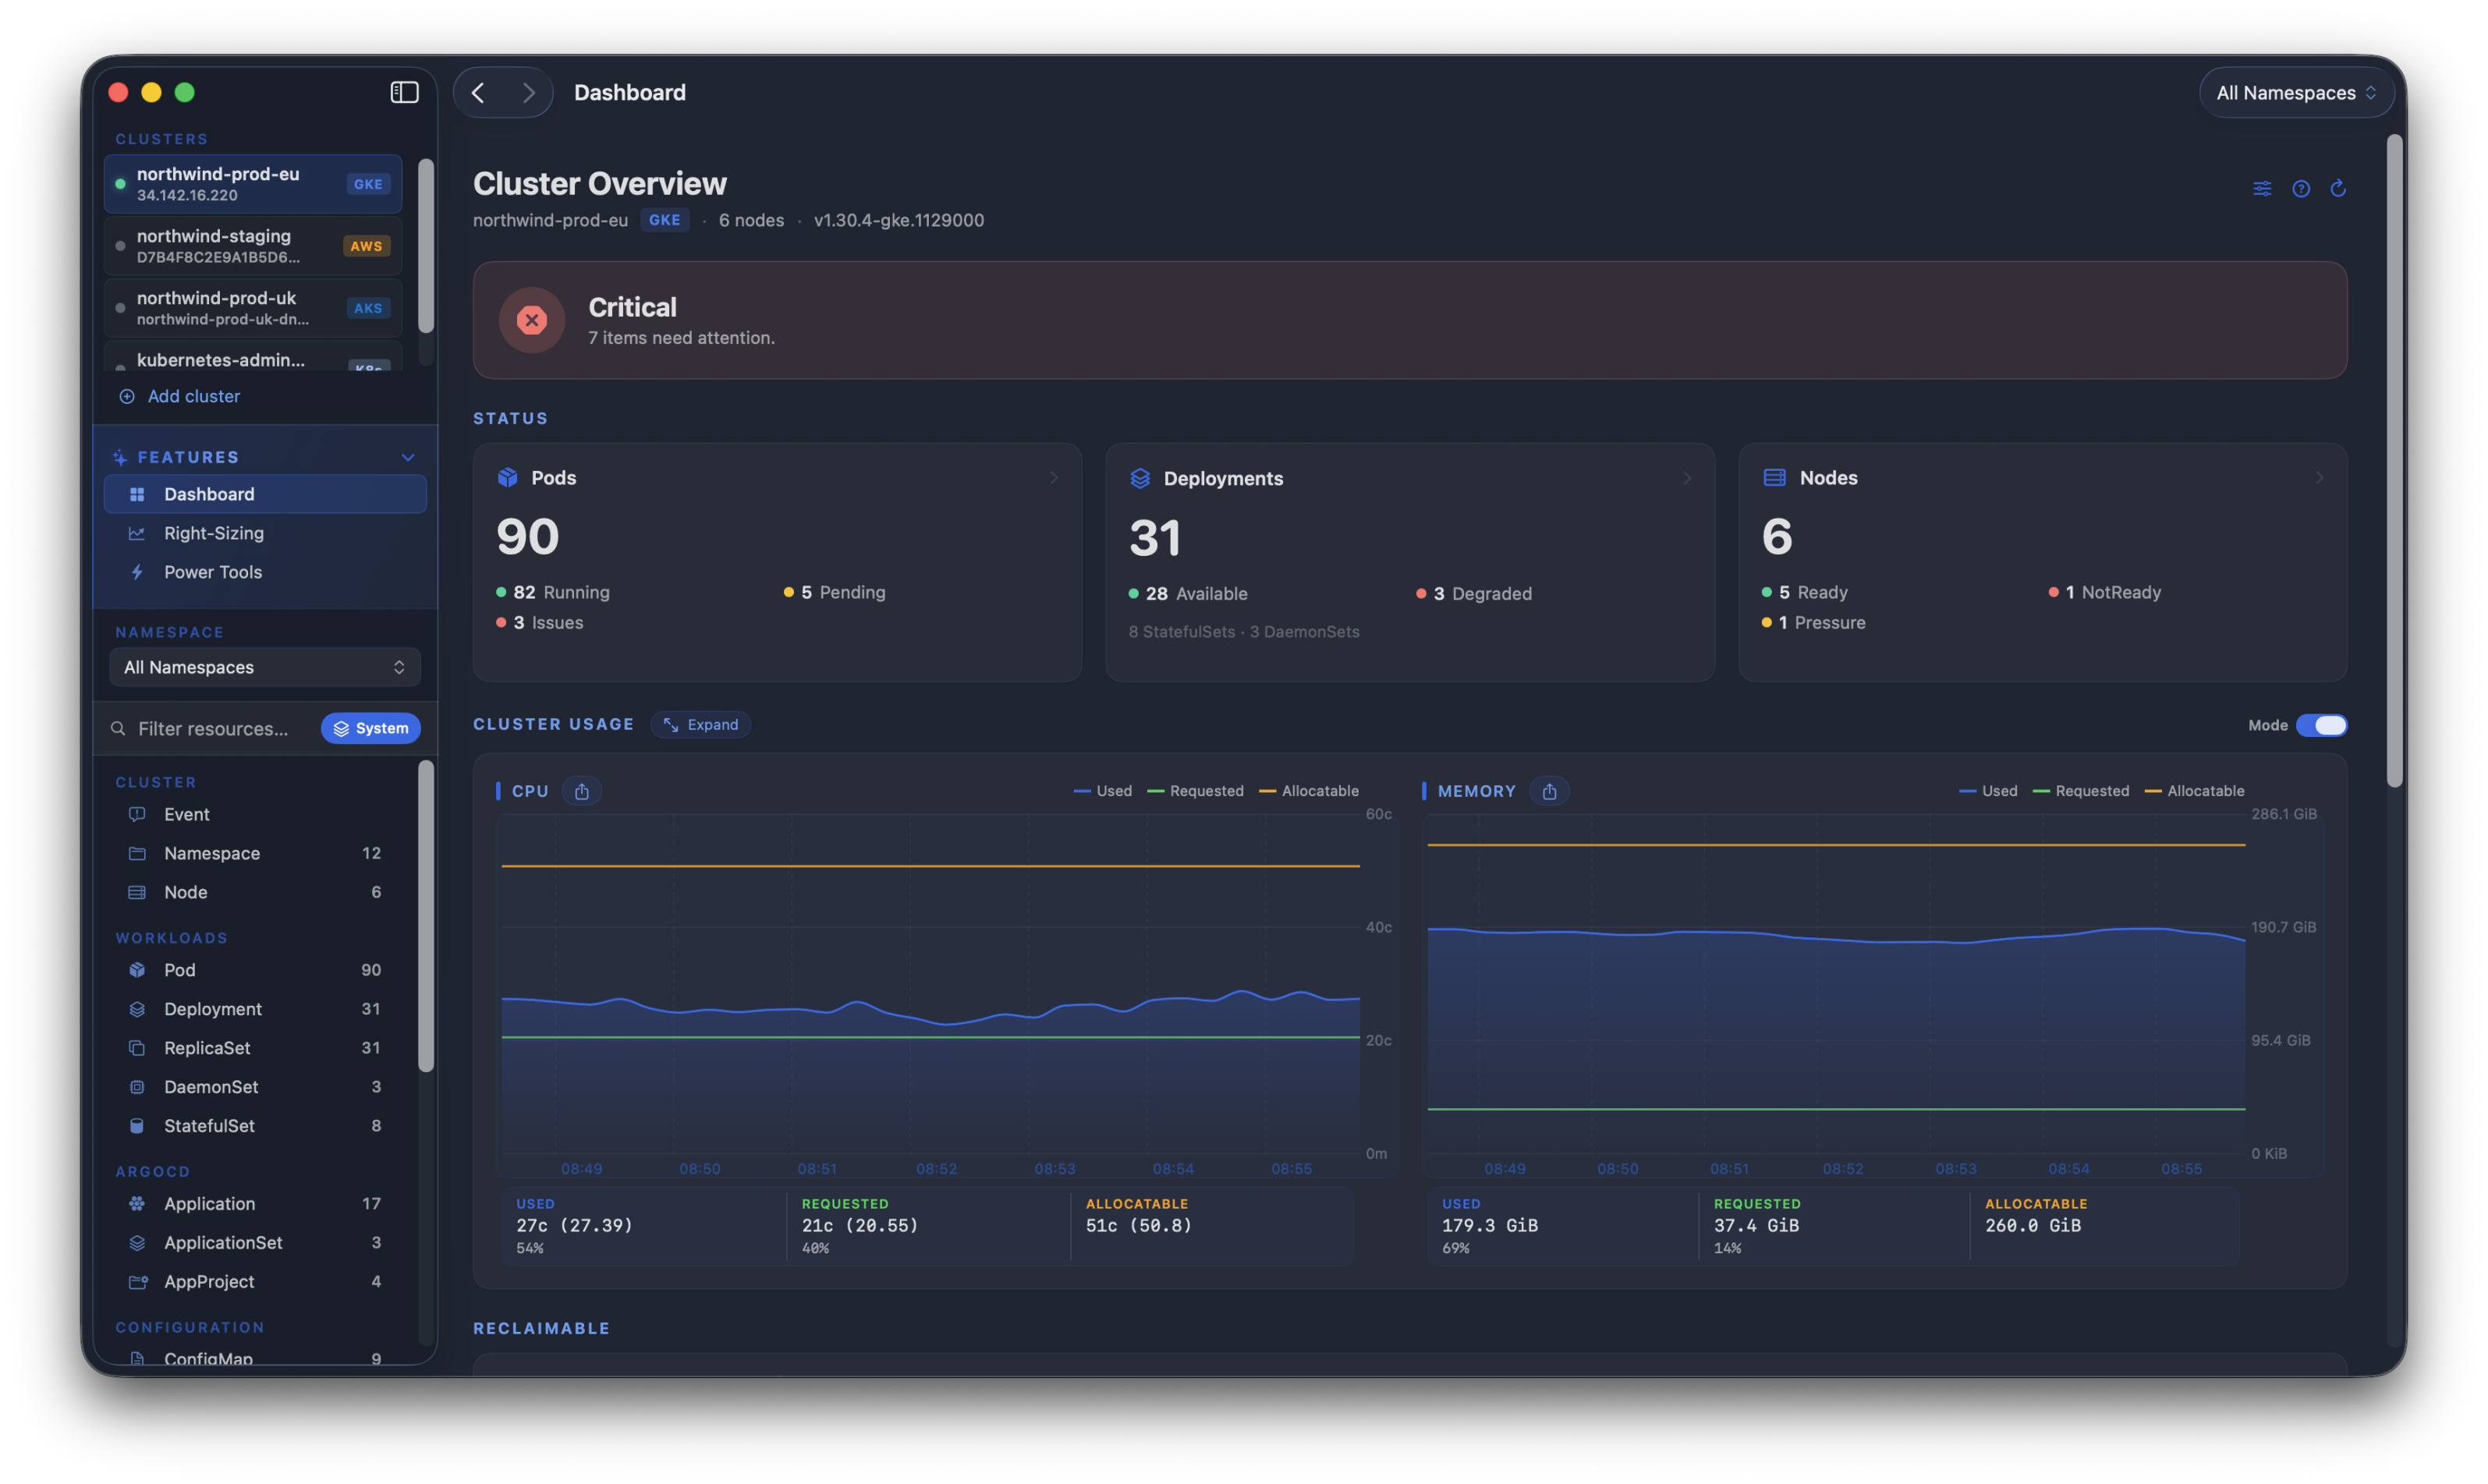Click the AppProject icon in the sidebar
This screenshot has height=1484, width=2488.
point(137,1282)
